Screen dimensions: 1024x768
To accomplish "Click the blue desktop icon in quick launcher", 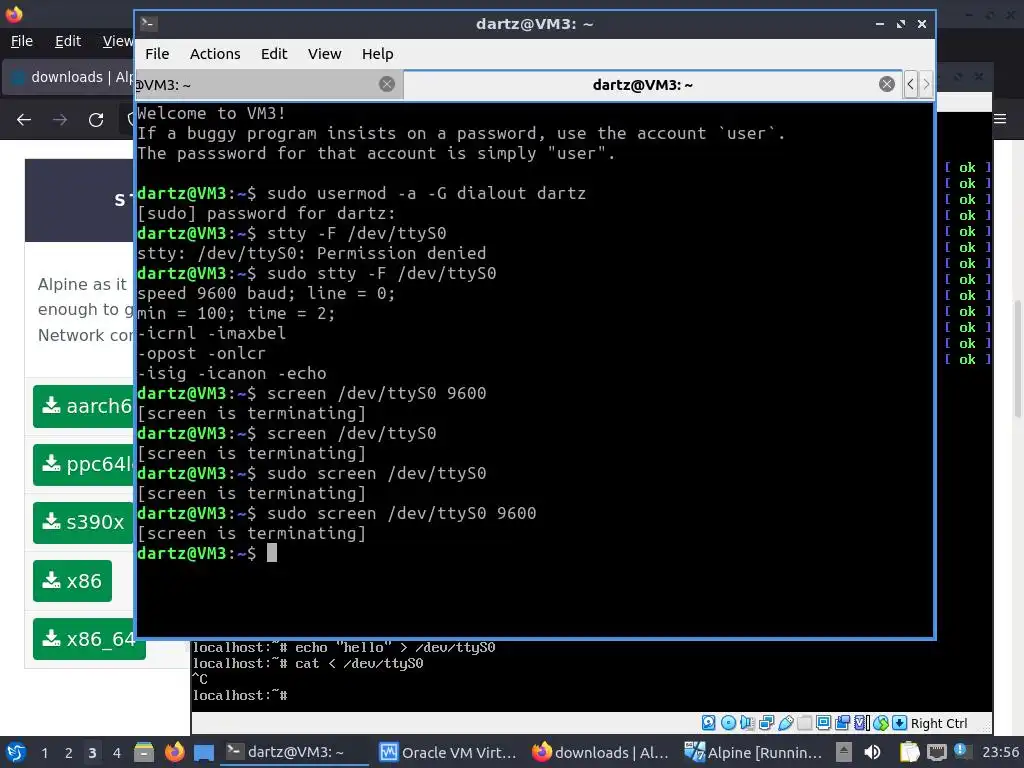I will point(204,753).
